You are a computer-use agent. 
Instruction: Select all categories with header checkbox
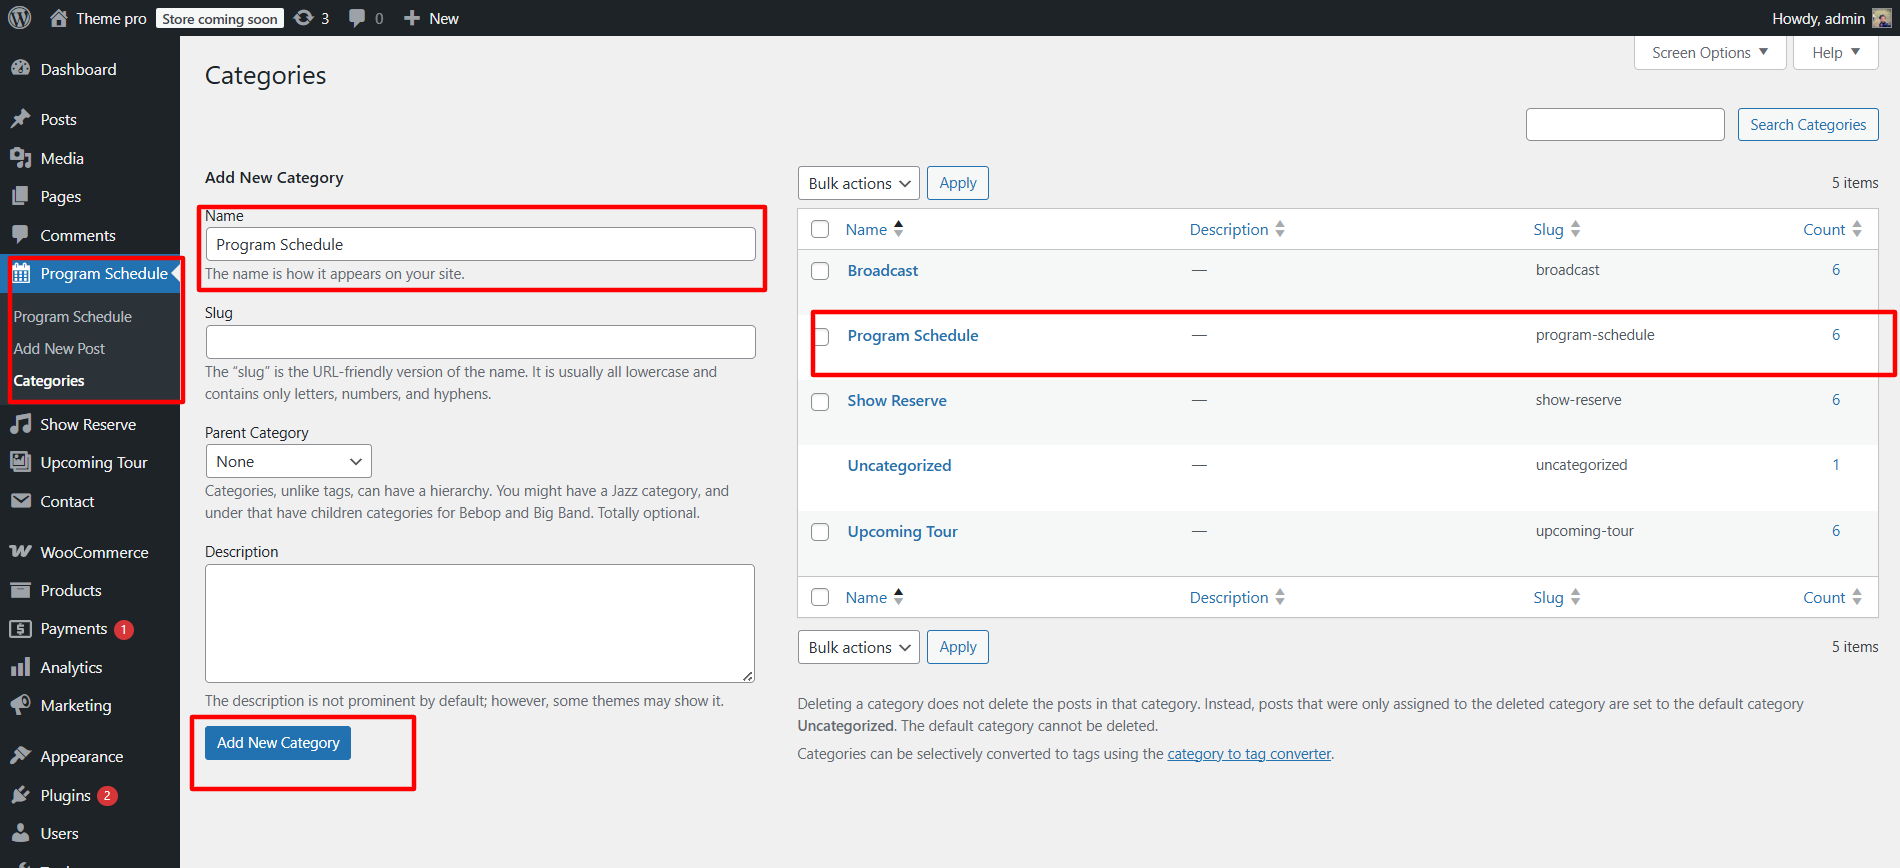(820, 229)
